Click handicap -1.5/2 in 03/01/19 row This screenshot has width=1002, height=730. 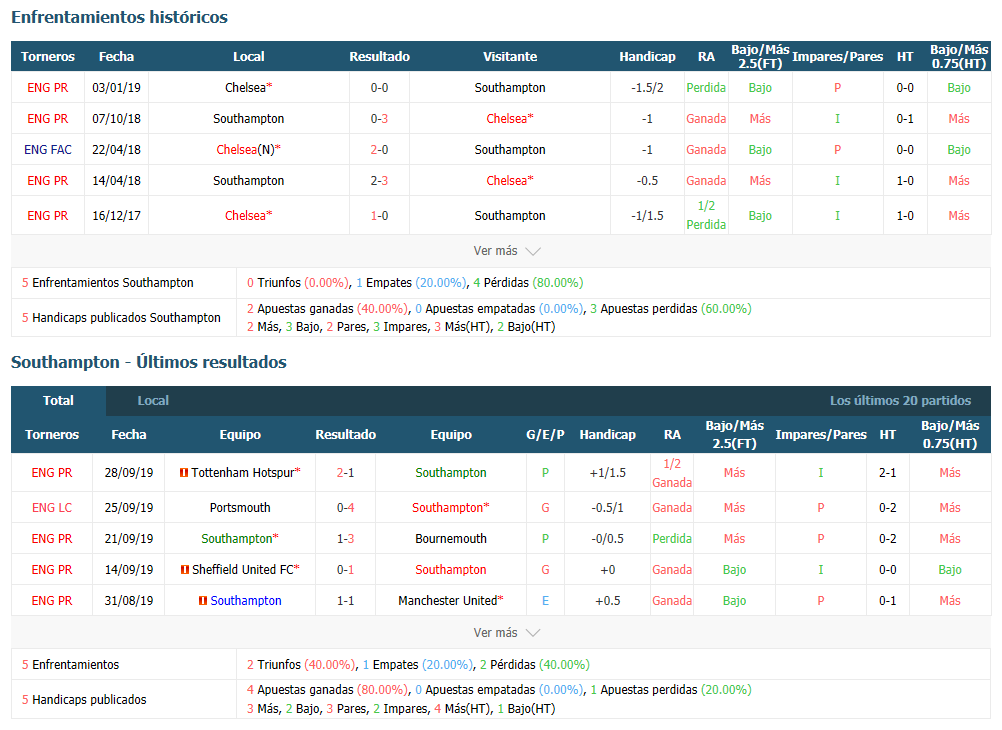tap(647, 88)
